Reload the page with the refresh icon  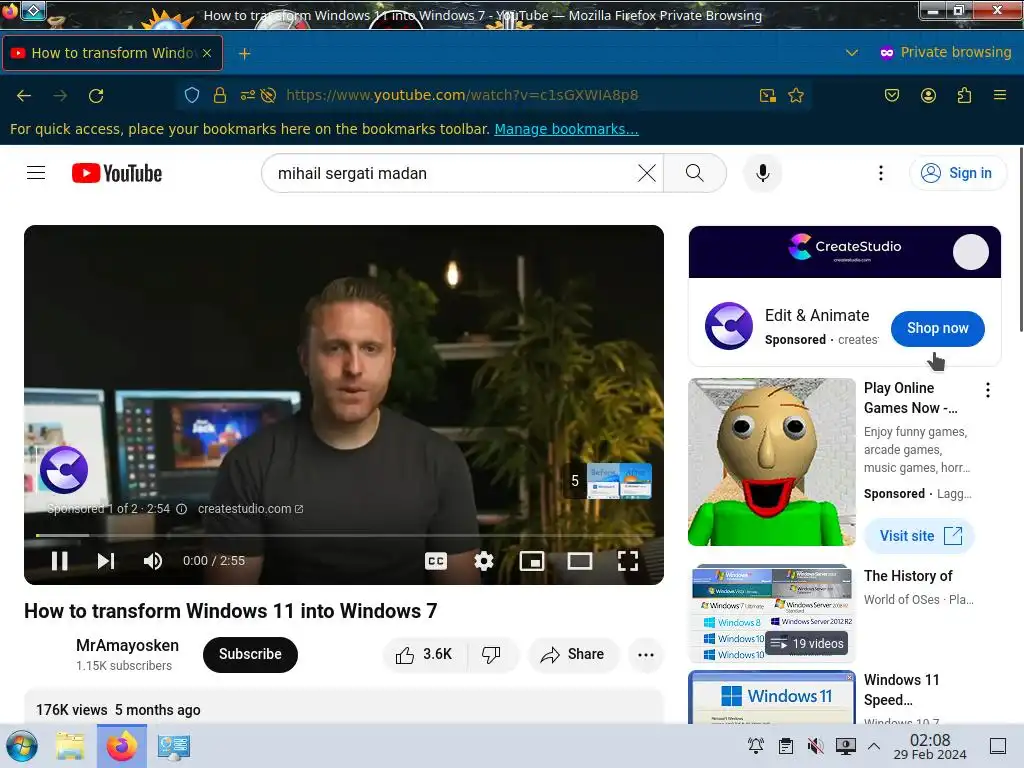tap(96, 96)
